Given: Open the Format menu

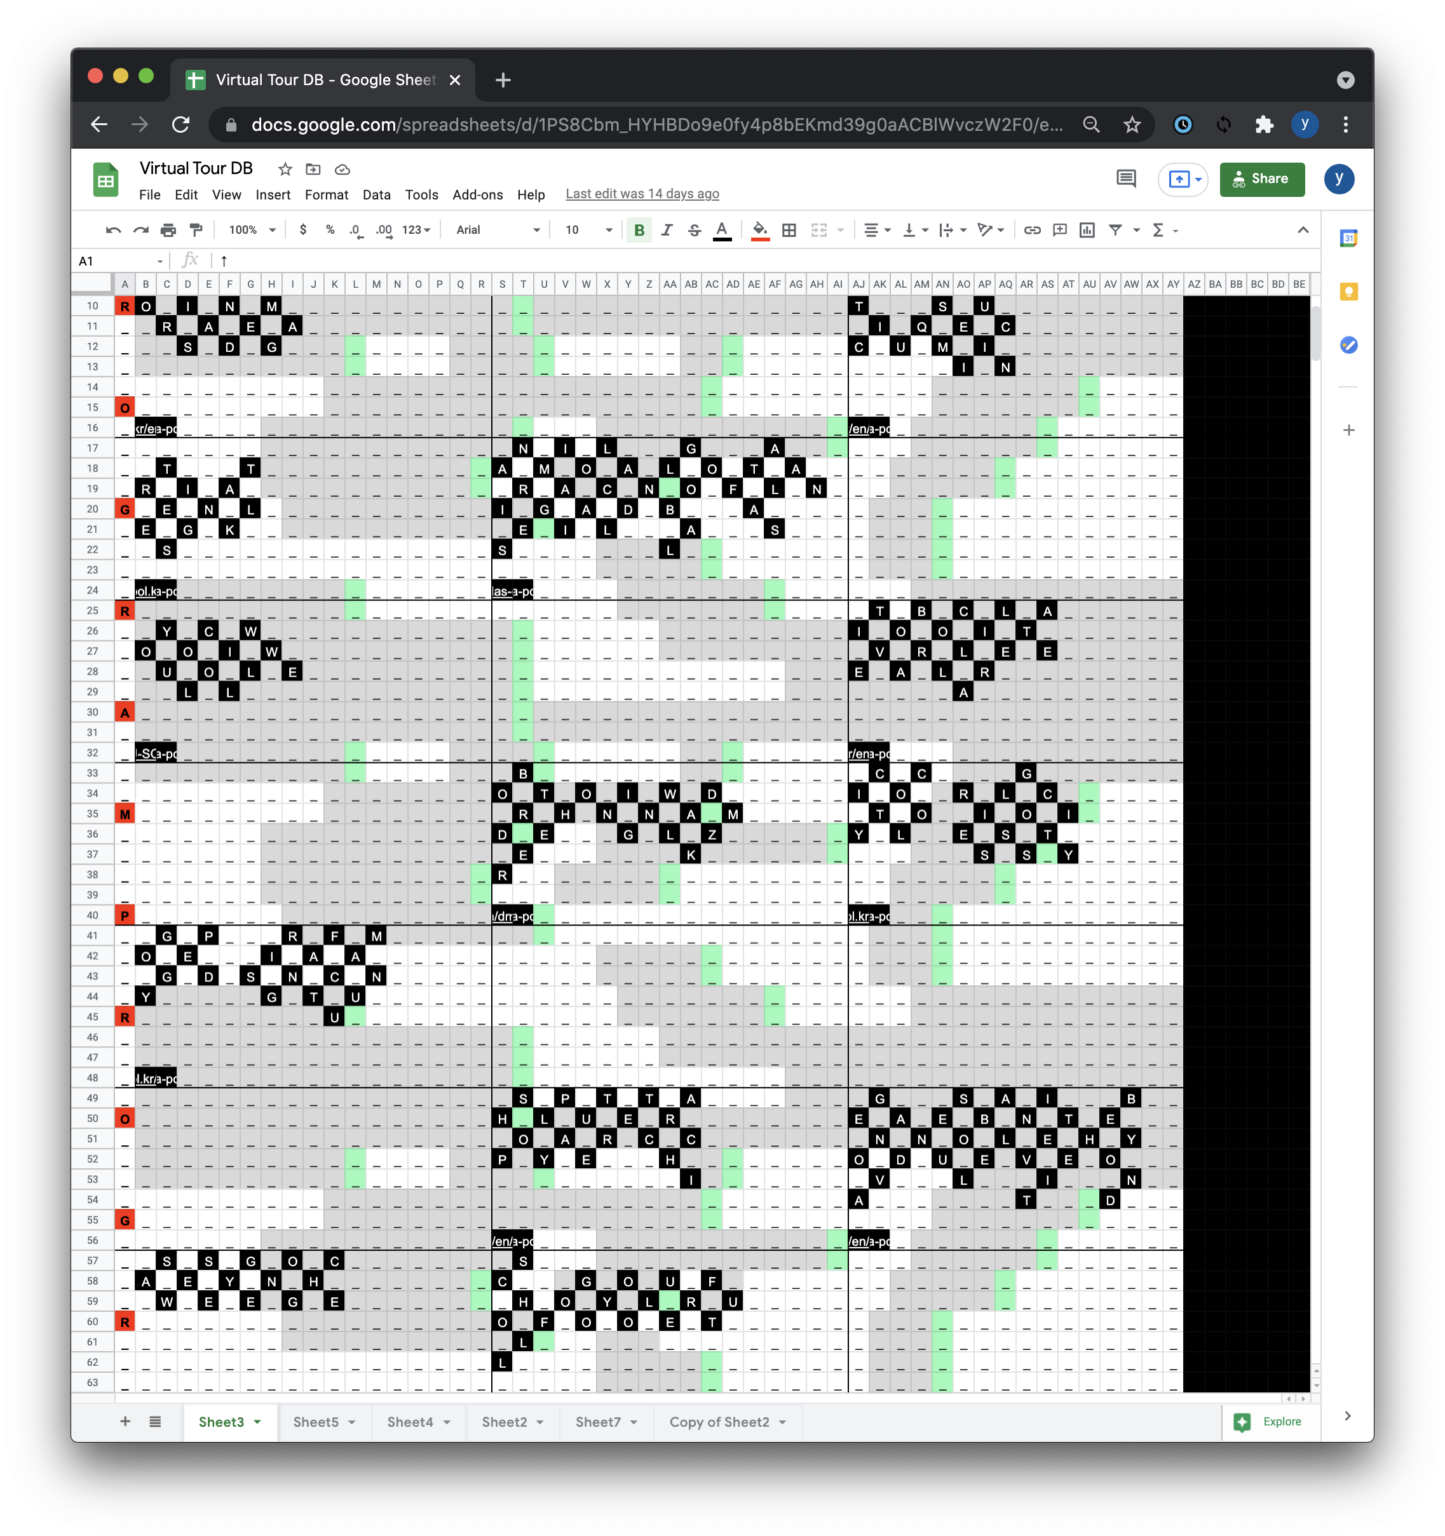Looking at the screenshot, I should [x=326, y=195].
